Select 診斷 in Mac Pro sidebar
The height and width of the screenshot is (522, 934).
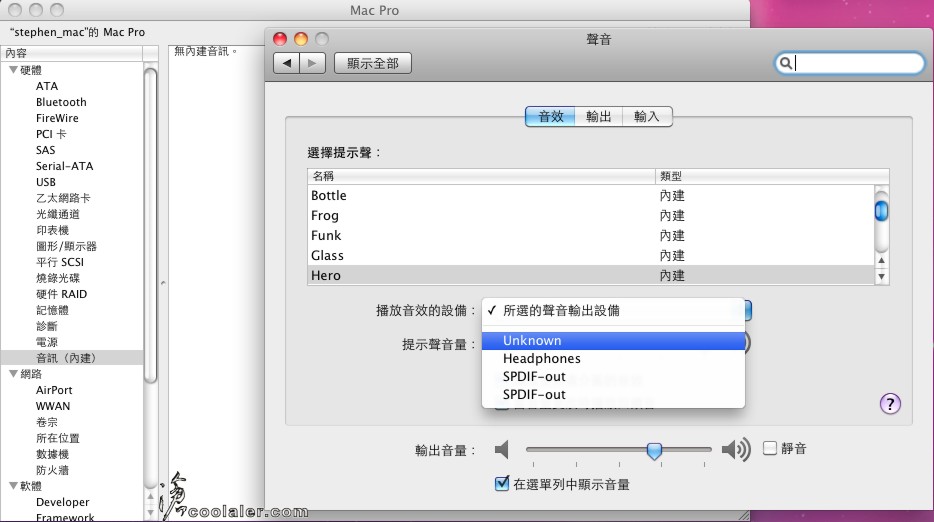[47, 326]
